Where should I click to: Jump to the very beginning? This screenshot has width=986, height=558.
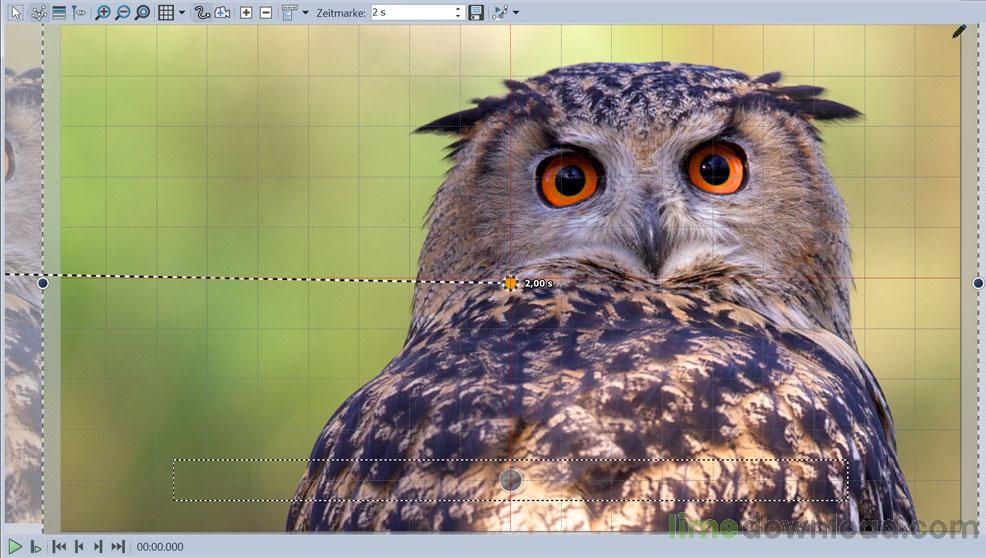59,547
